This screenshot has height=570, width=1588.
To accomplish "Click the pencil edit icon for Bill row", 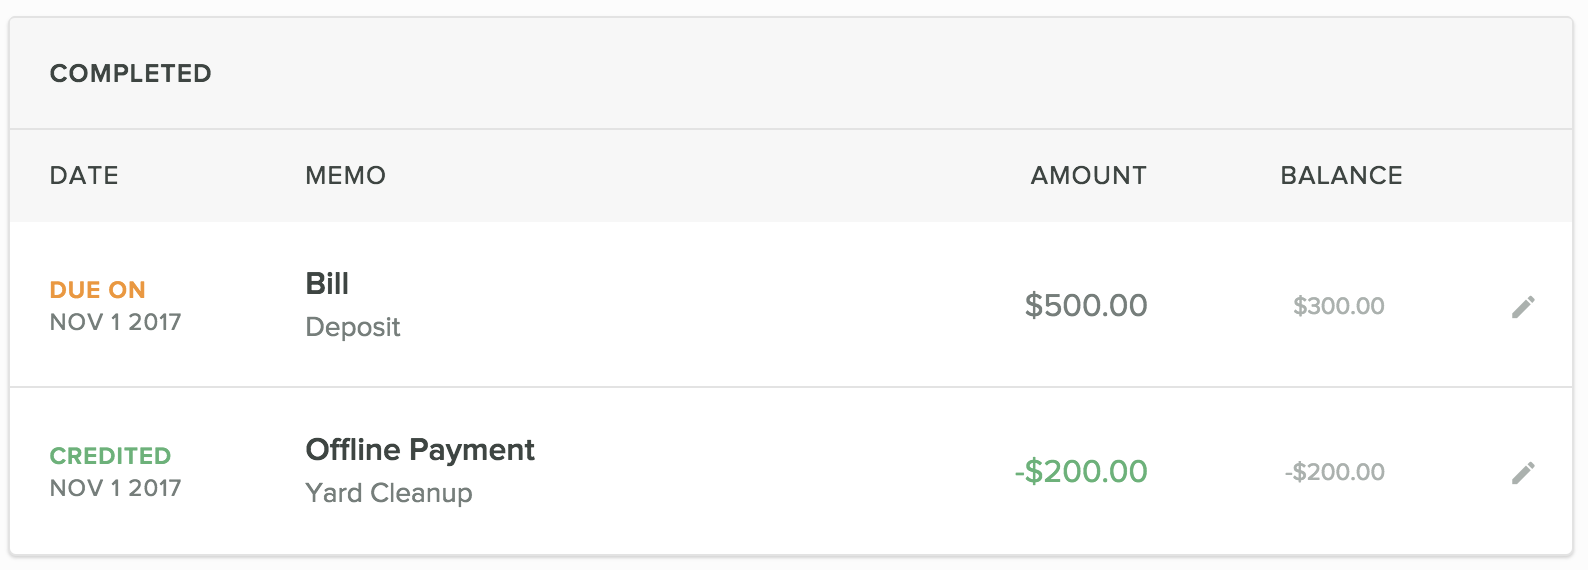I will pyautogui.click(x=1523, y=307).
